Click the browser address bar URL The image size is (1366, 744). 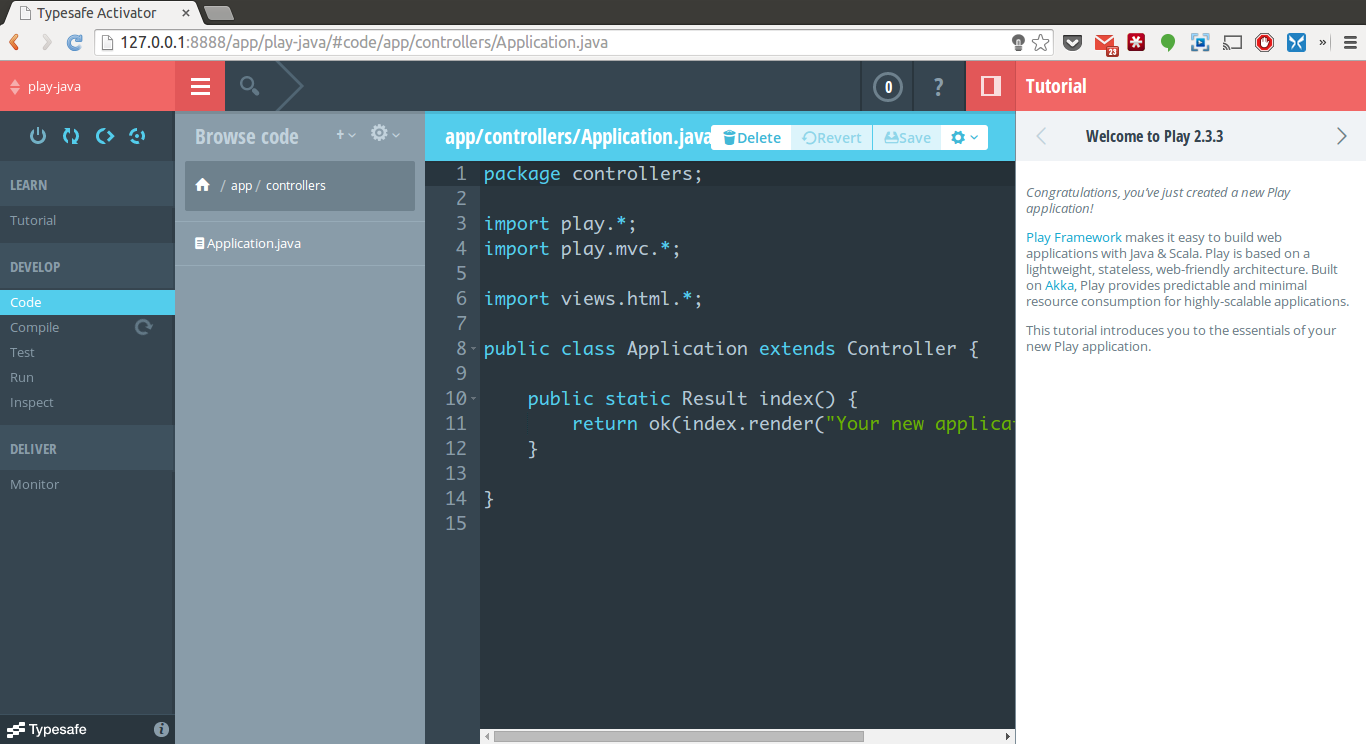(x=364, y=42)
